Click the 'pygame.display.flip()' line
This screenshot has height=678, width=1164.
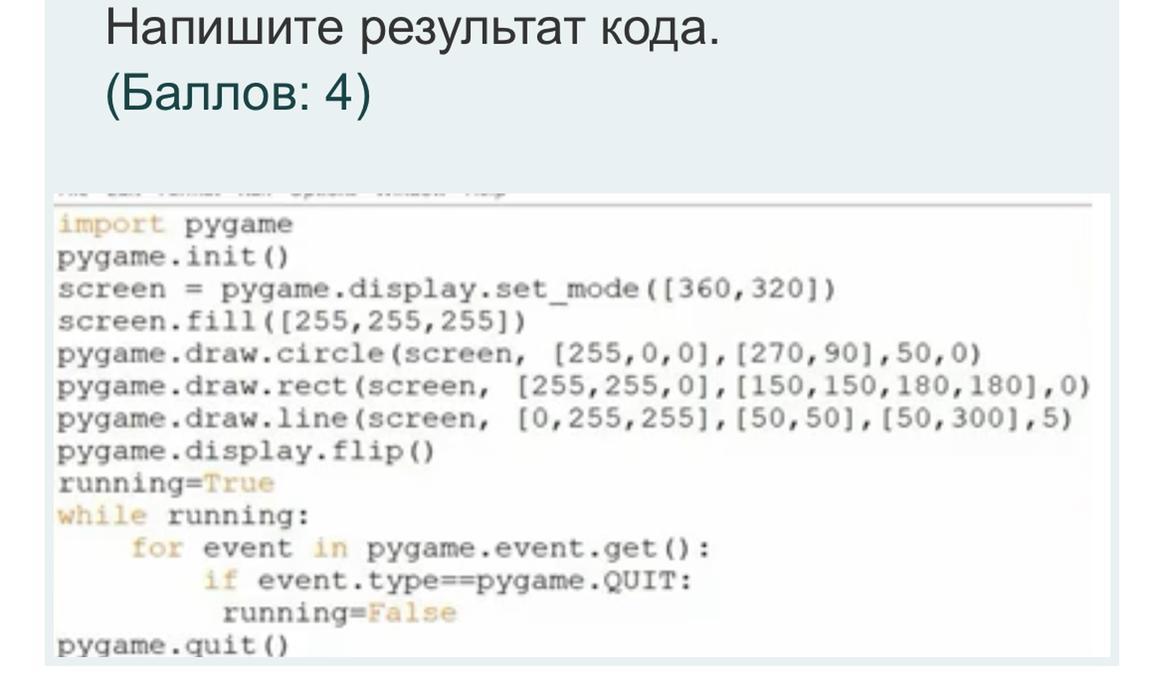(246, 451)
